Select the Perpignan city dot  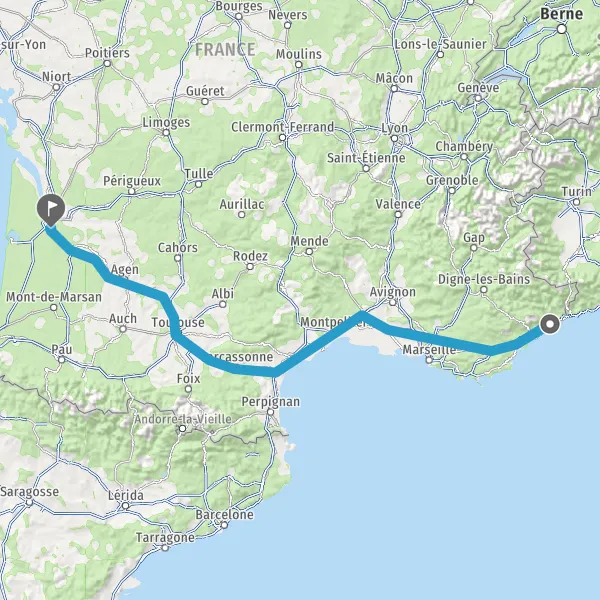tap(271, 412)
